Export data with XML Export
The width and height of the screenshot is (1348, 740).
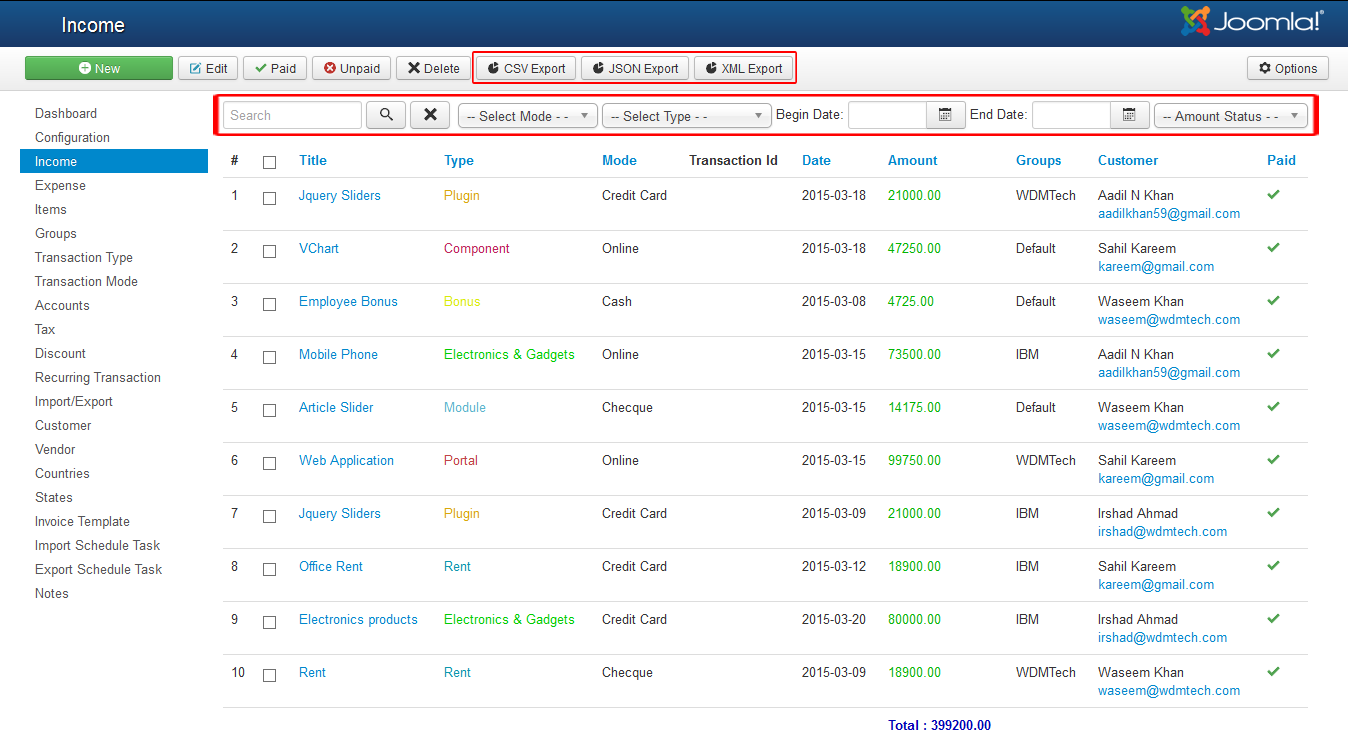pos(744,68)
